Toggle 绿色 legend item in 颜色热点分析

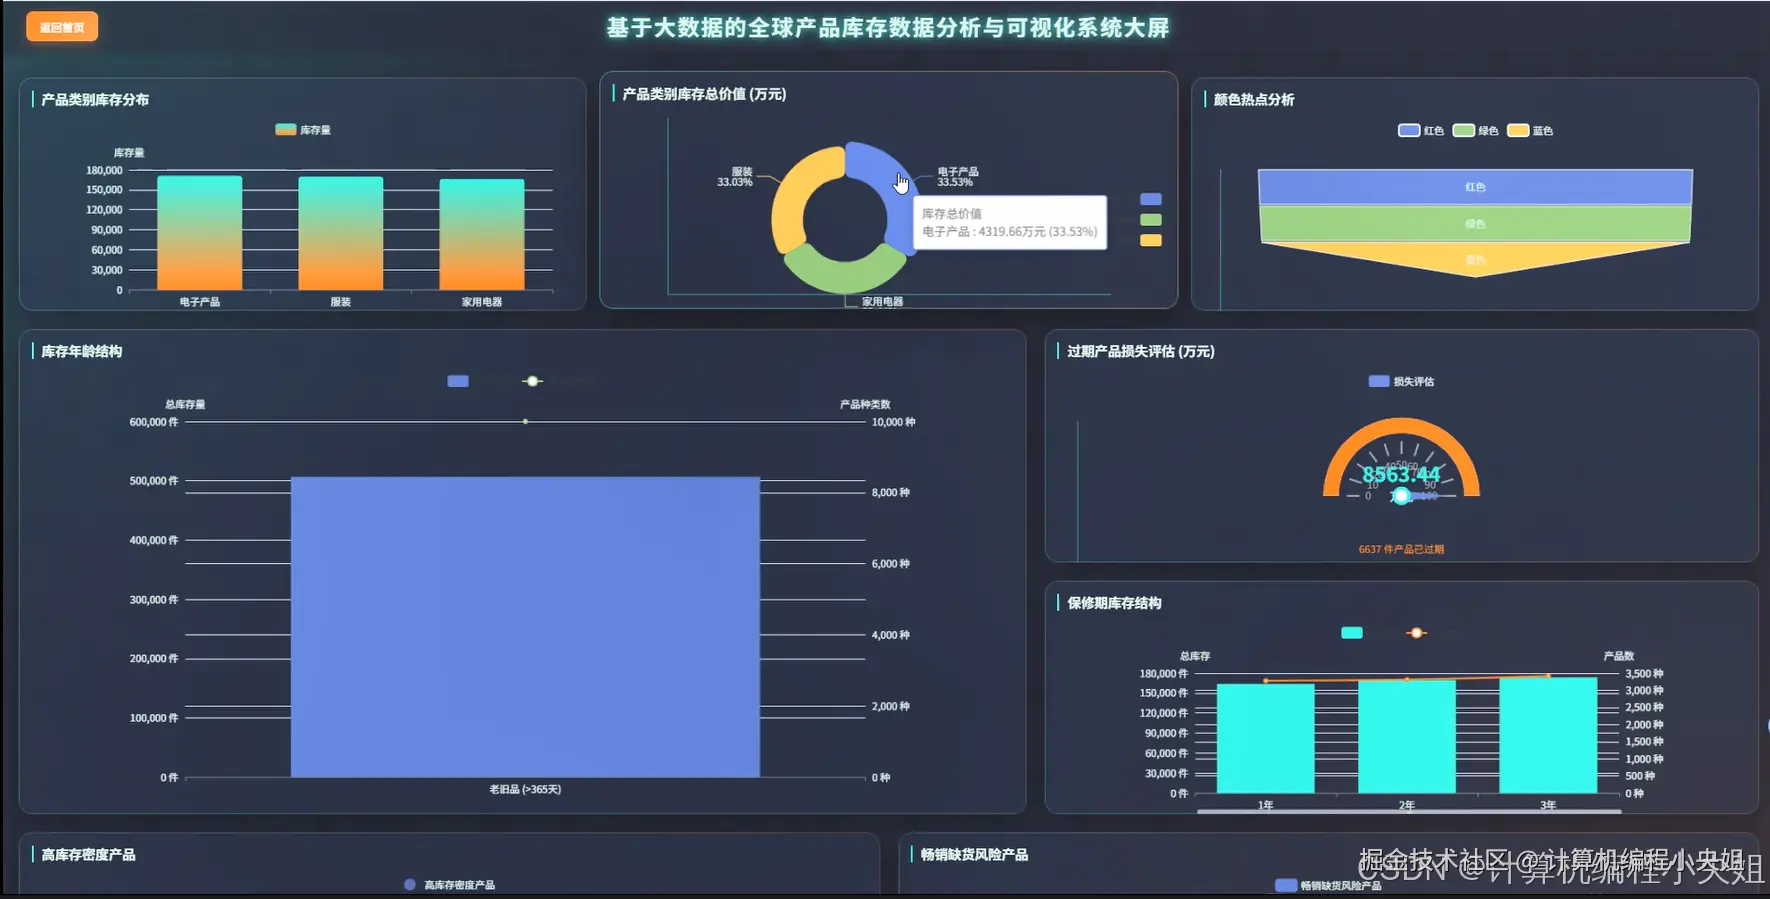pos(1475,131)
